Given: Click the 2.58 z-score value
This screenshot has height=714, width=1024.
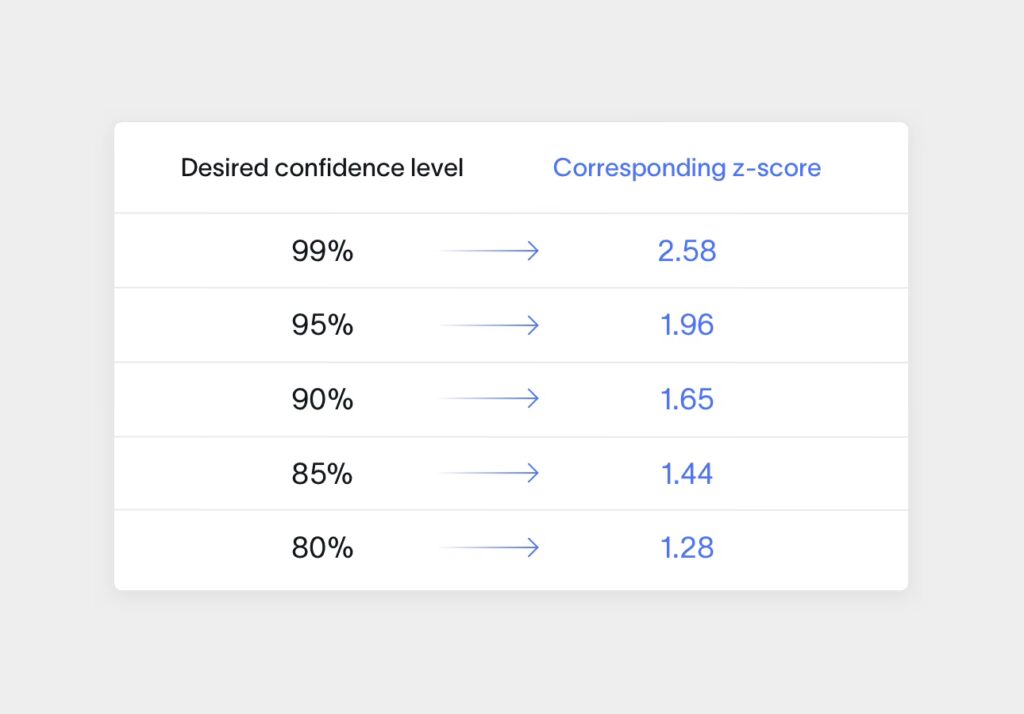Looking at the screenshot, I should tap(687, 251).
